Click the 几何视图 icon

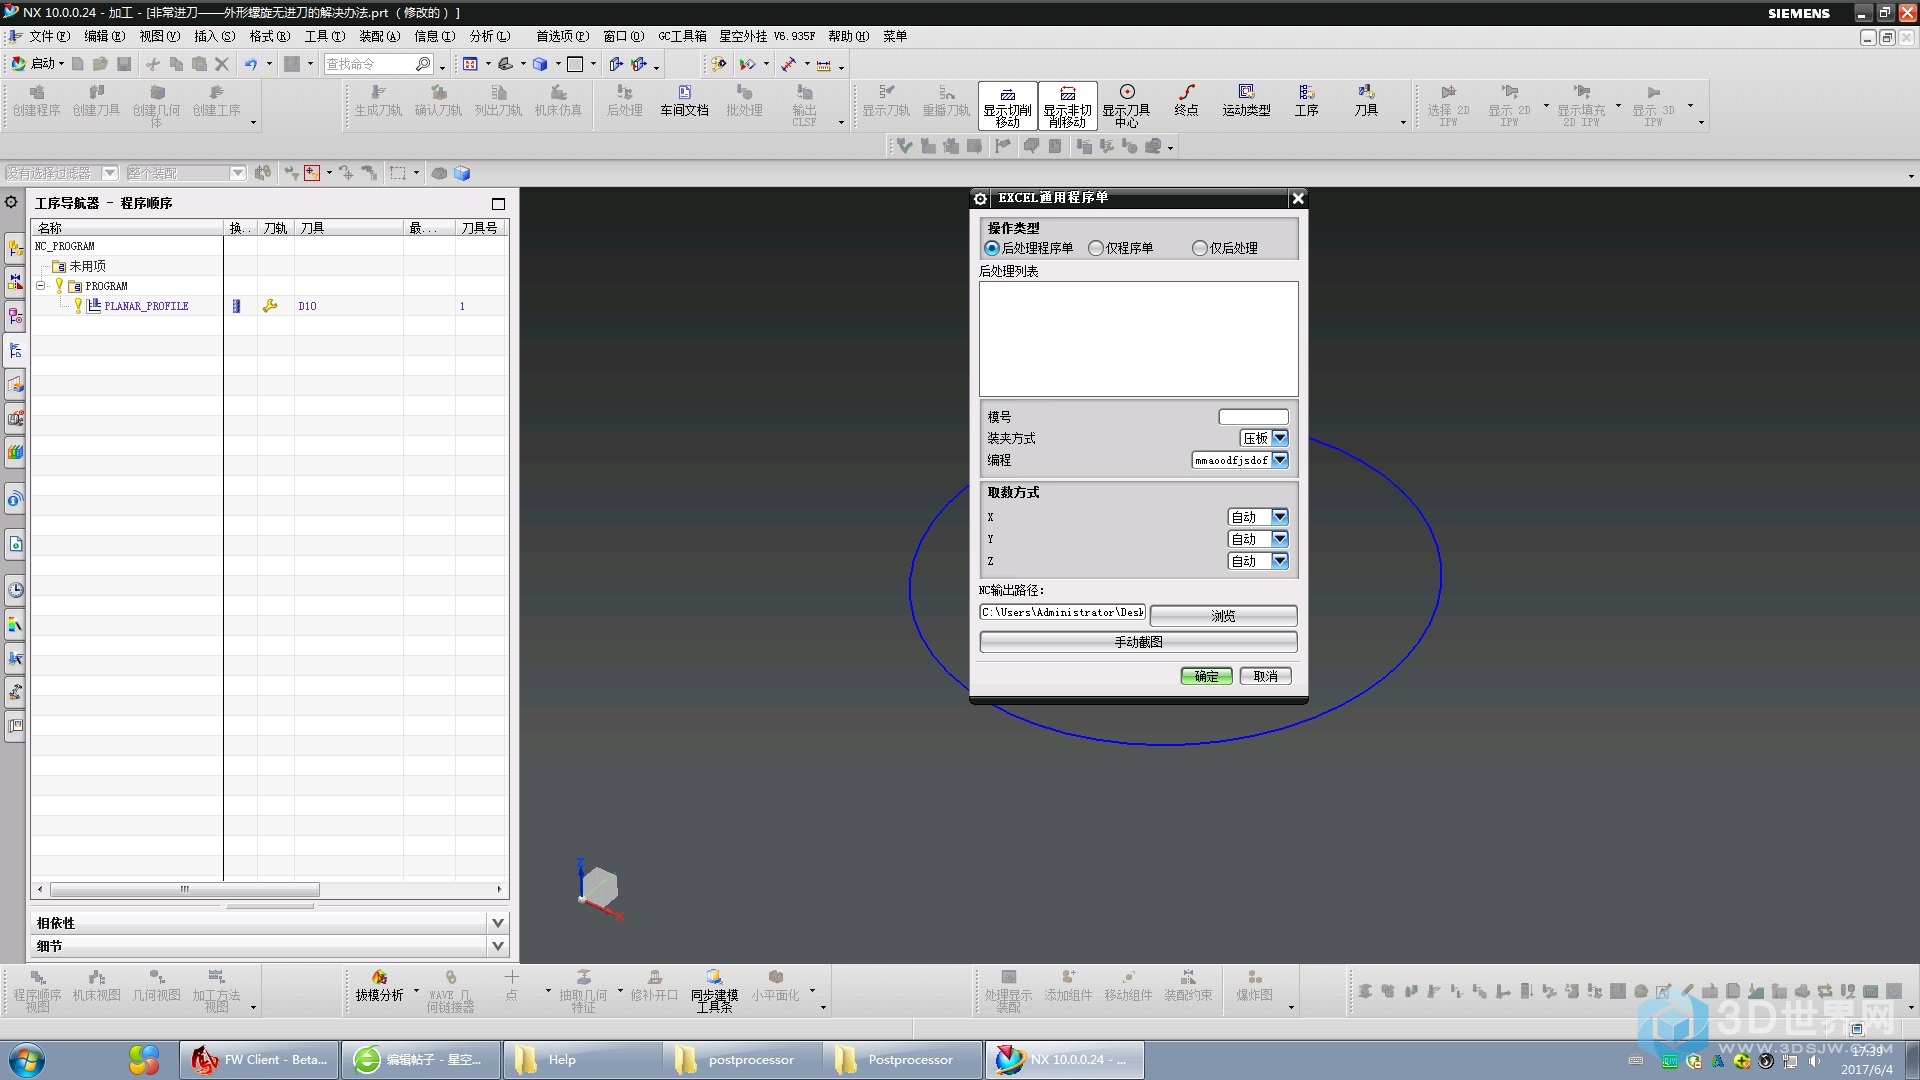(156, 986)
